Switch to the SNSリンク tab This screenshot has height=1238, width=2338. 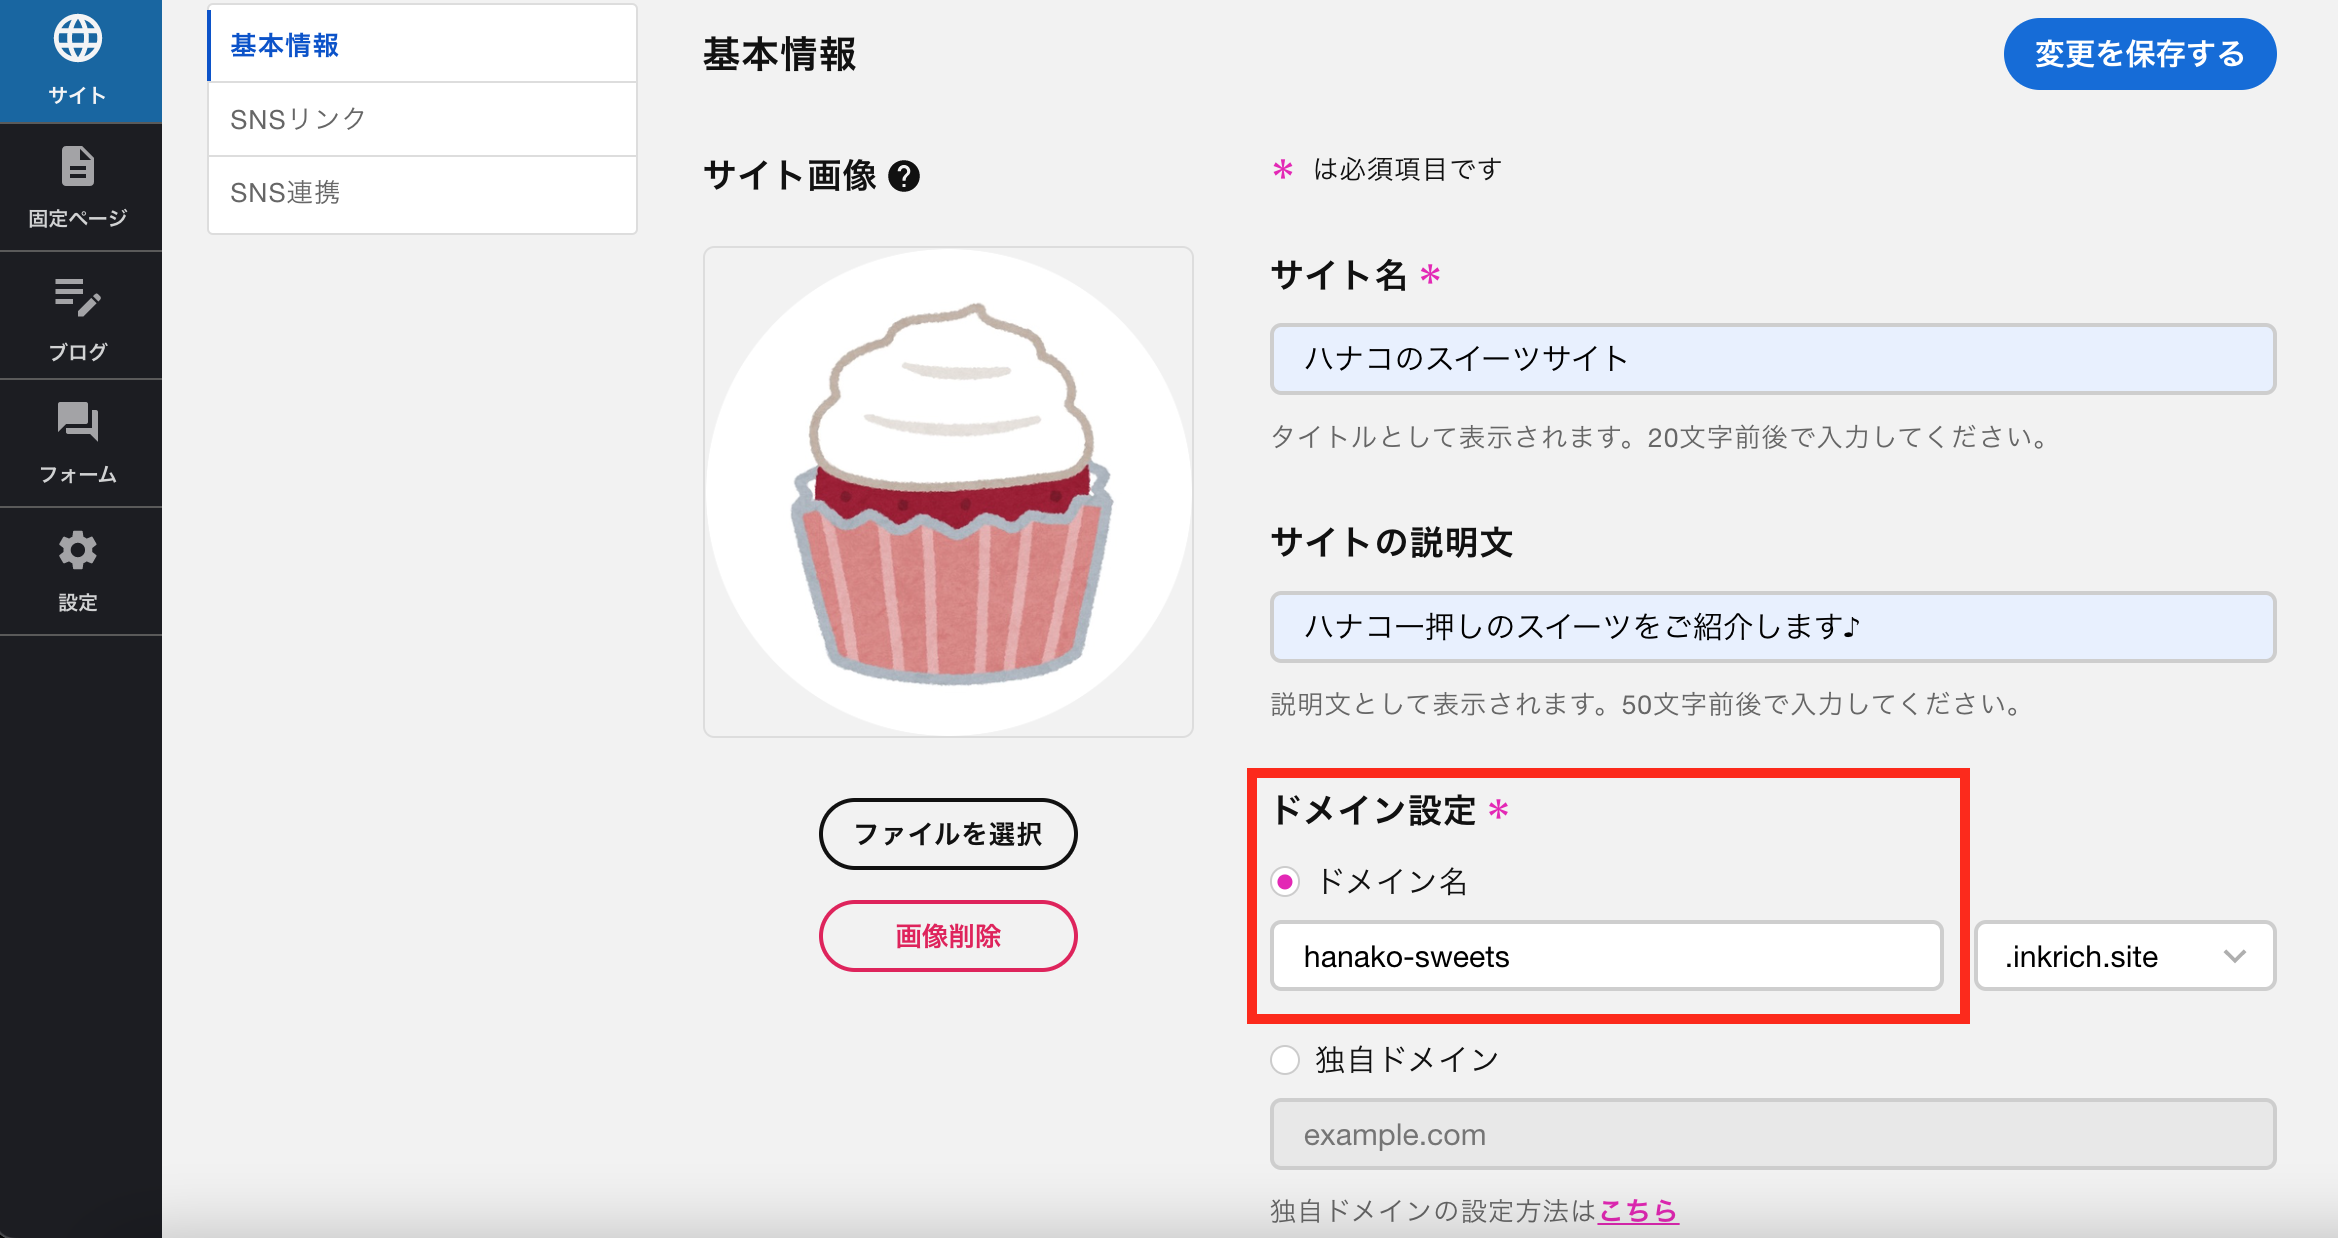point(422,119)
